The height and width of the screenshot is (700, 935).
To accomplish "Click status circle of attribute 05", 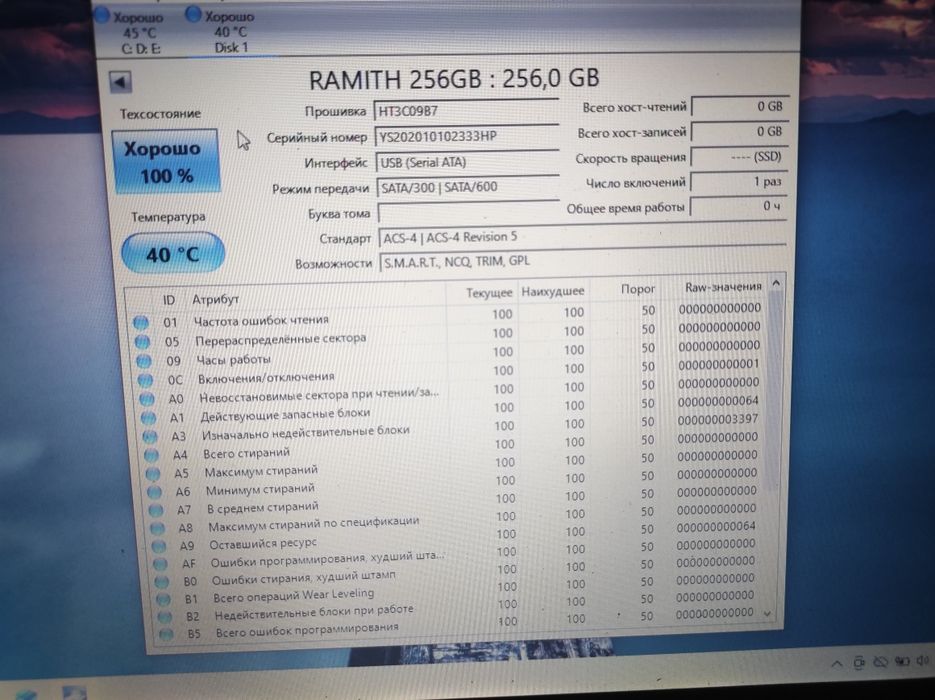I will tap(142, 342).
